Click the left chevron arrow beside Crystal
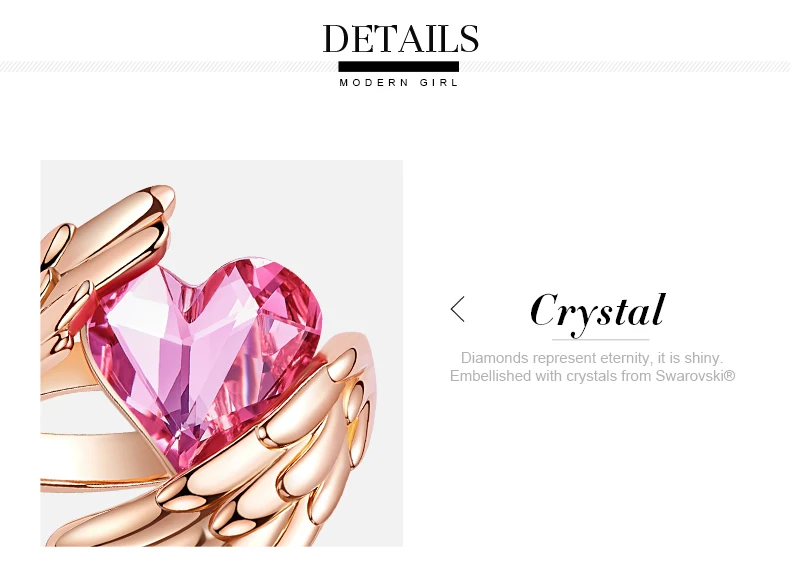Screen dimensions: 790x563 (x=457, y=309)
